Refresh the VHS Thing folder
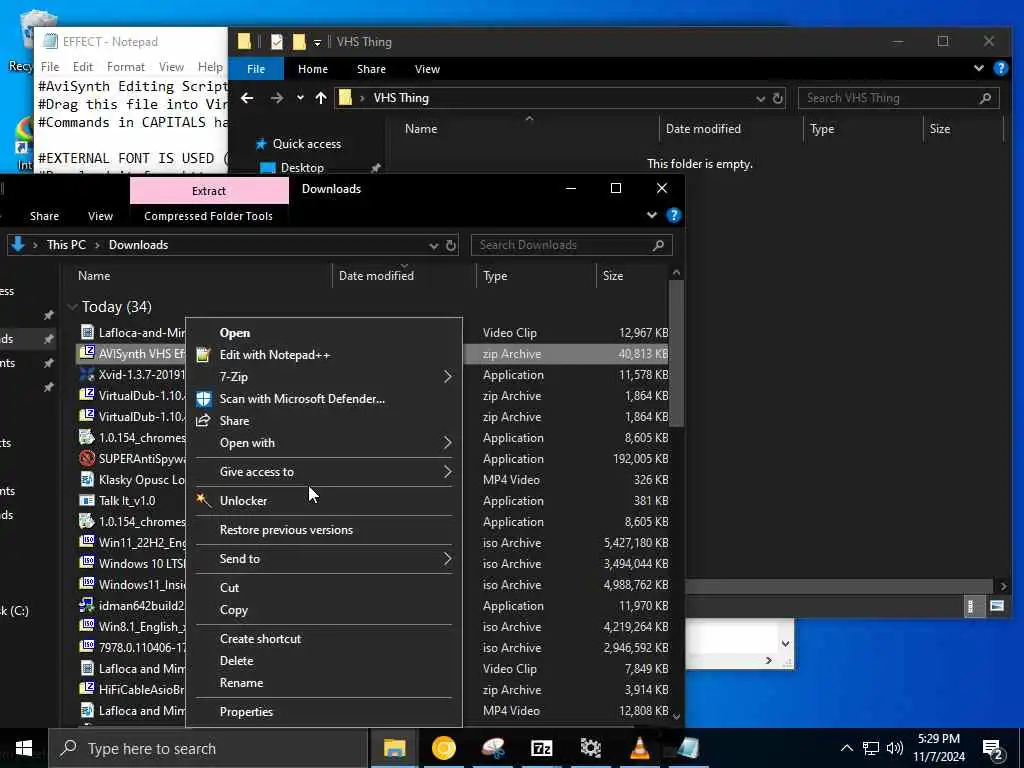This screenshot has height=768, width=1024. [778, 99]
